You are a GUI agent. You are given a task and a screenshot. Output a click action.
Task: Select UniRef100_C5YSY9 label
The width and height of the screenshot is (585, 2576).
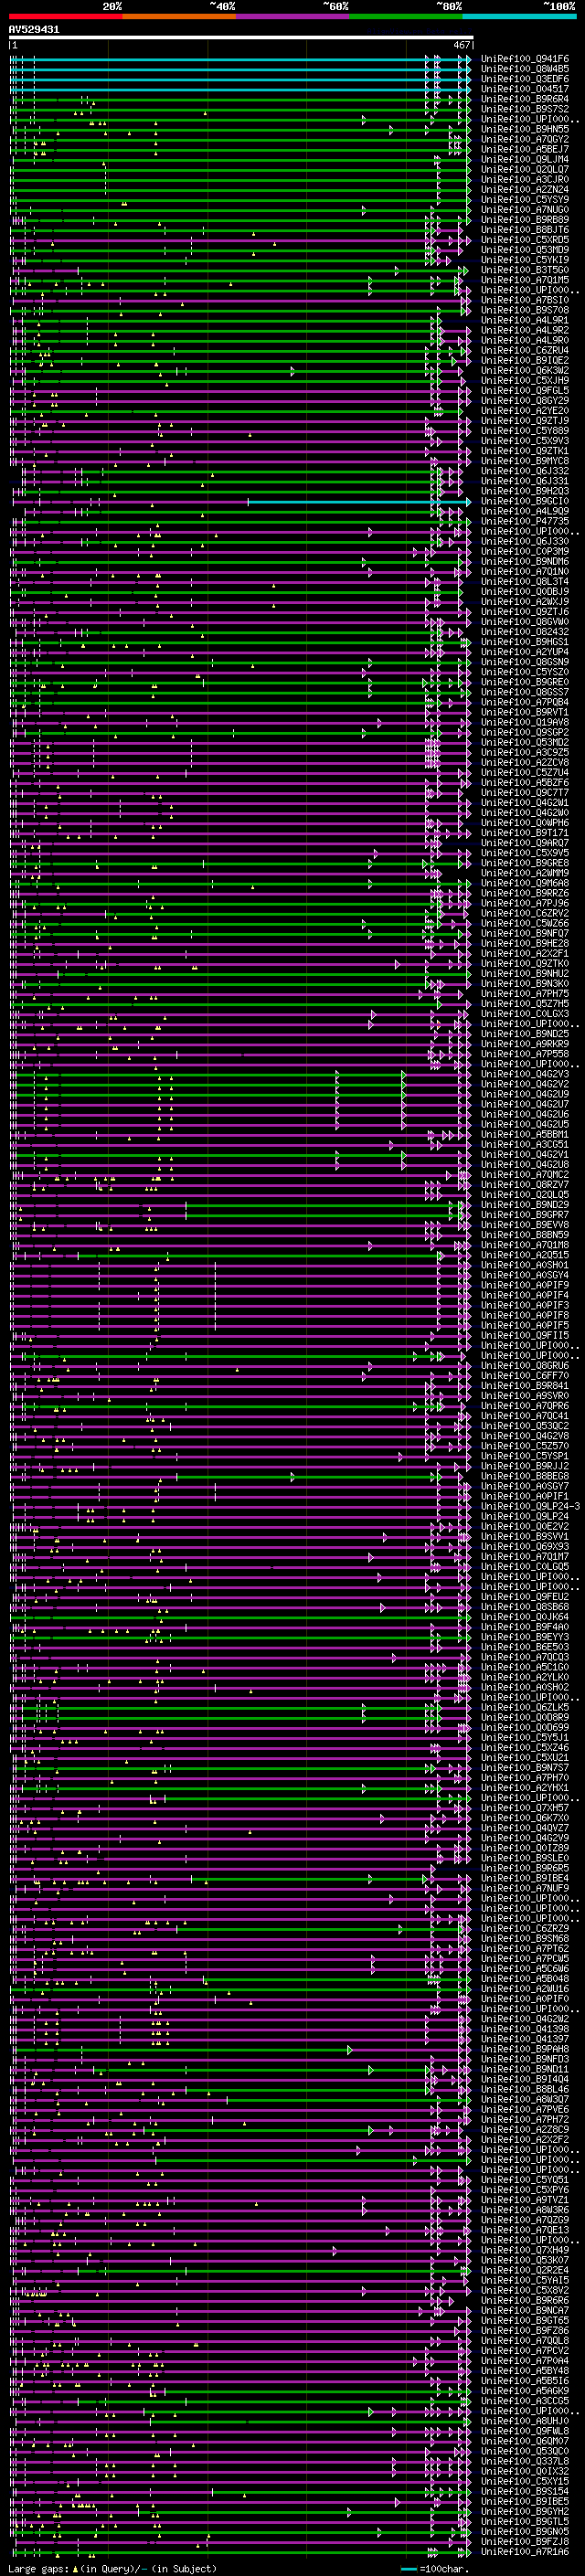525,200
